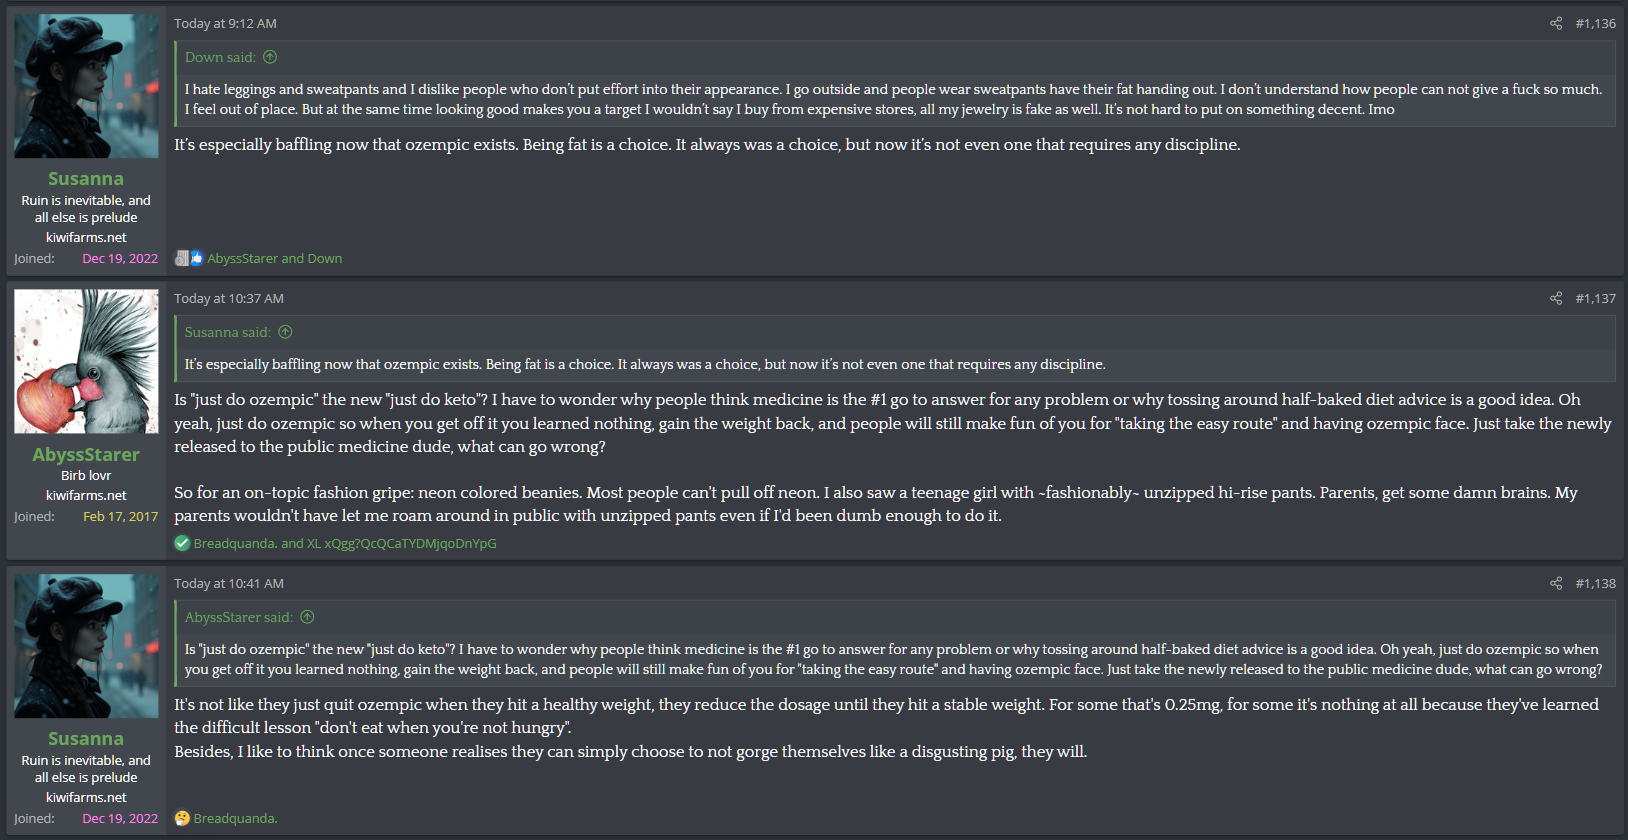
Task: Click the arrow icon beside "AbyssStarer said:"
Action: 307,617
